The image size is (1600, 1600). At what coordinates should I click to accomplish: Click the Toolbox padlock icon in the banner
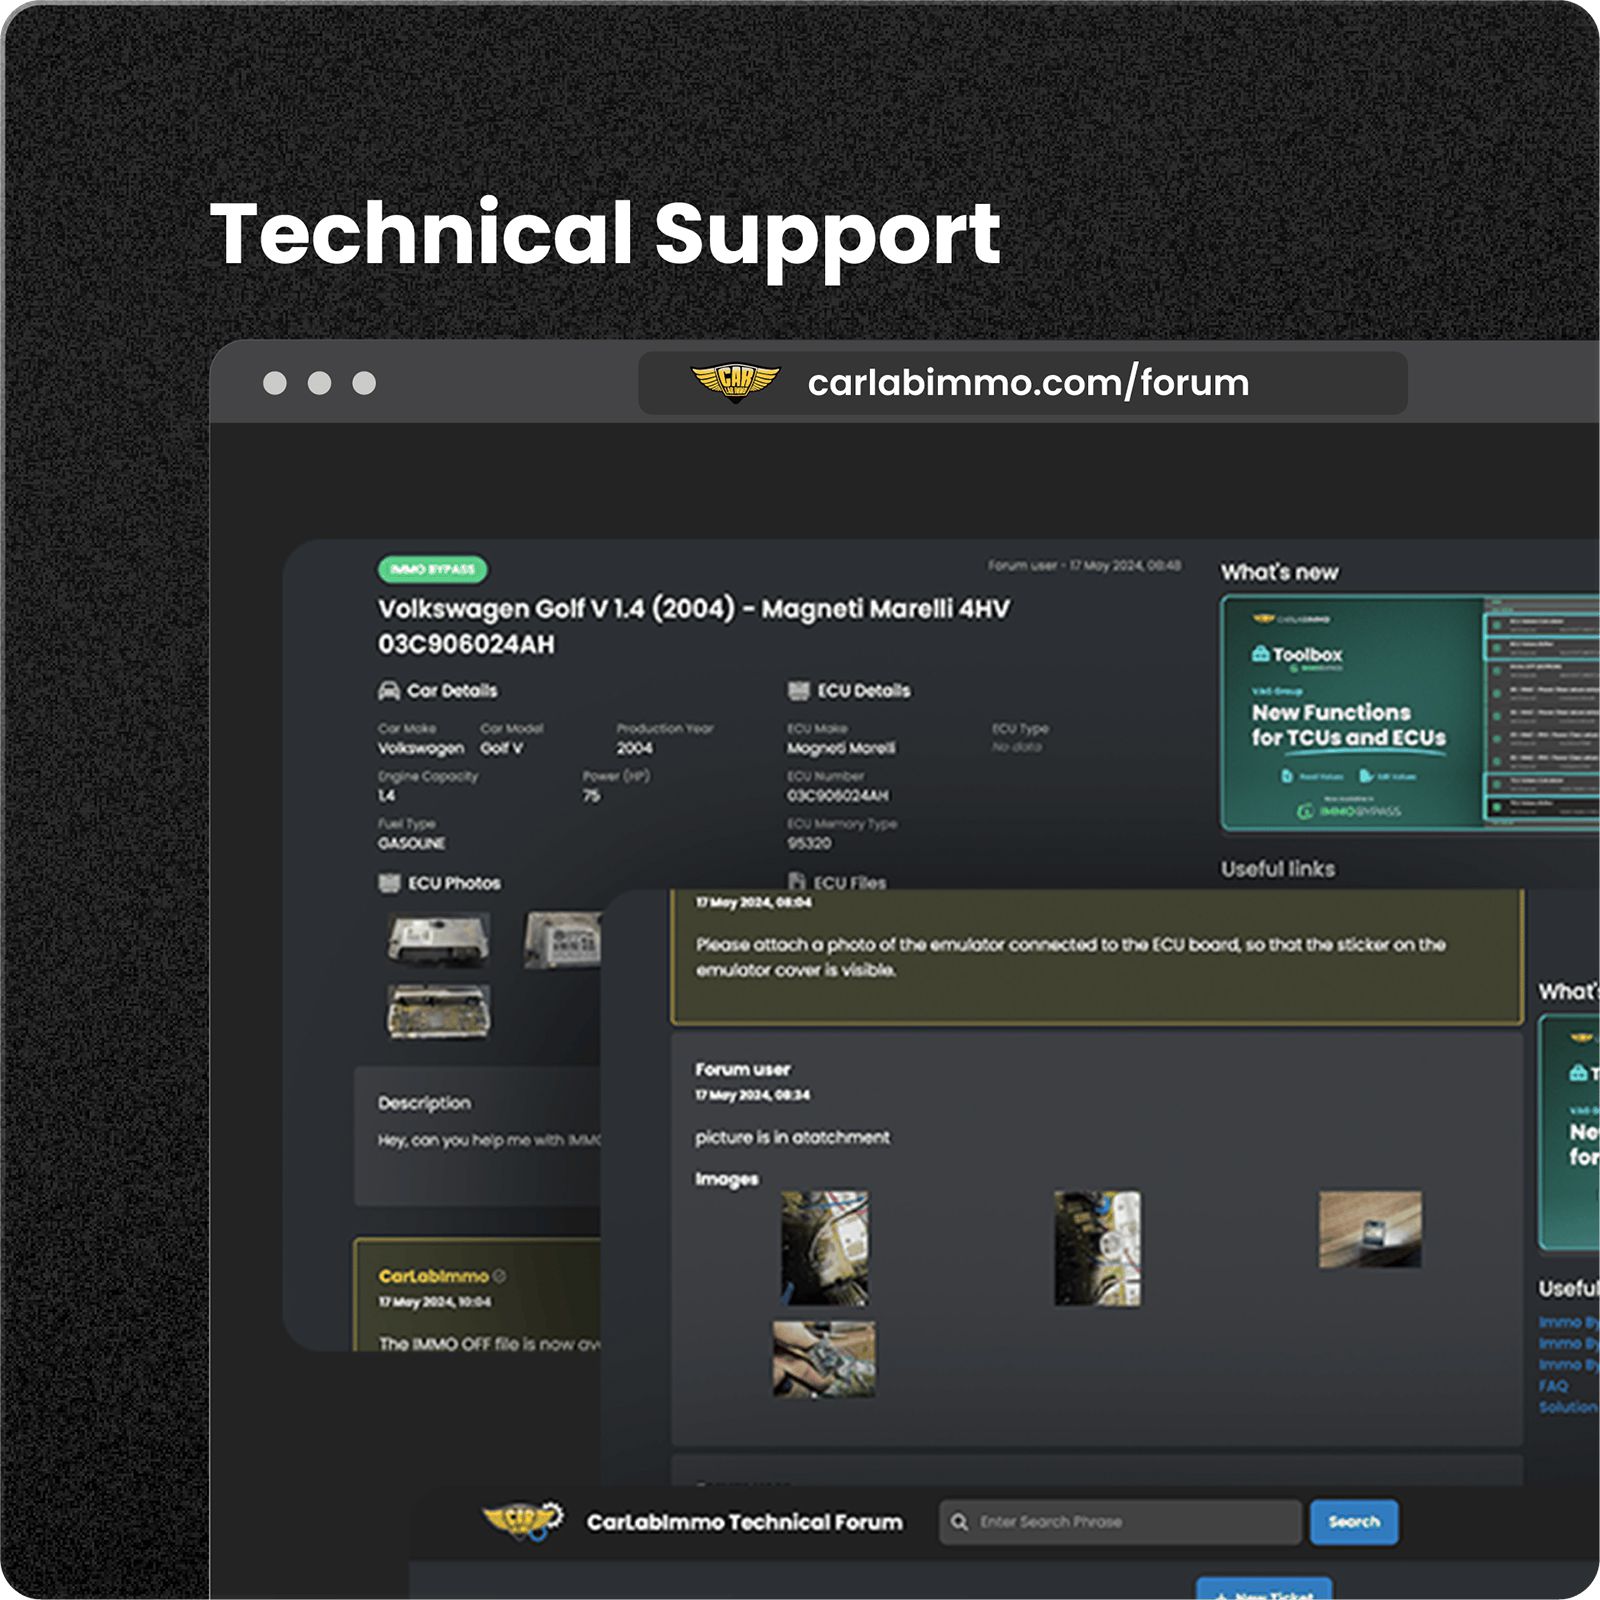(1260, 654)
